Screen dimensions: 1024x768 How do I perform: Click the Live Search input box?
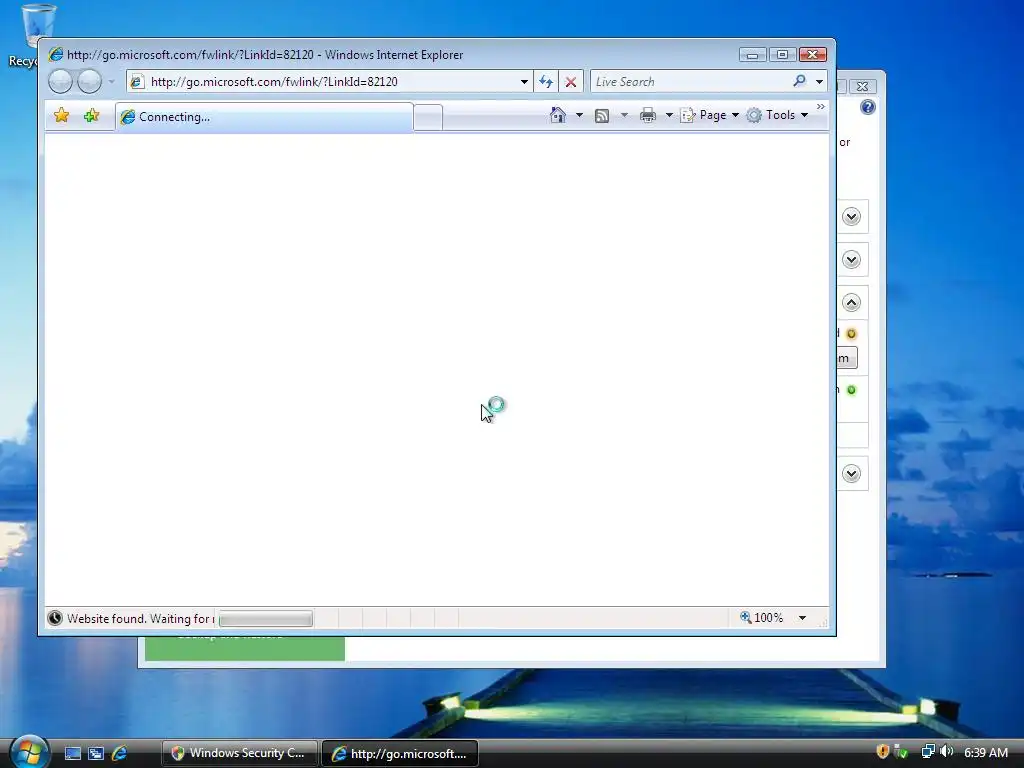pos(689,82)
